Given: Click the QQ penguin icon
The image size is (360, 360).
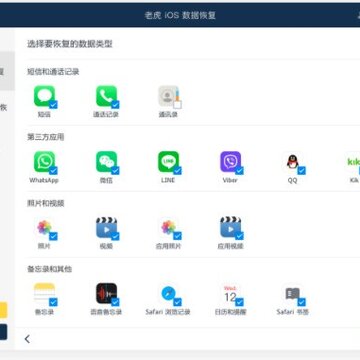Looking at the screenshot, I should coord(292,162).
